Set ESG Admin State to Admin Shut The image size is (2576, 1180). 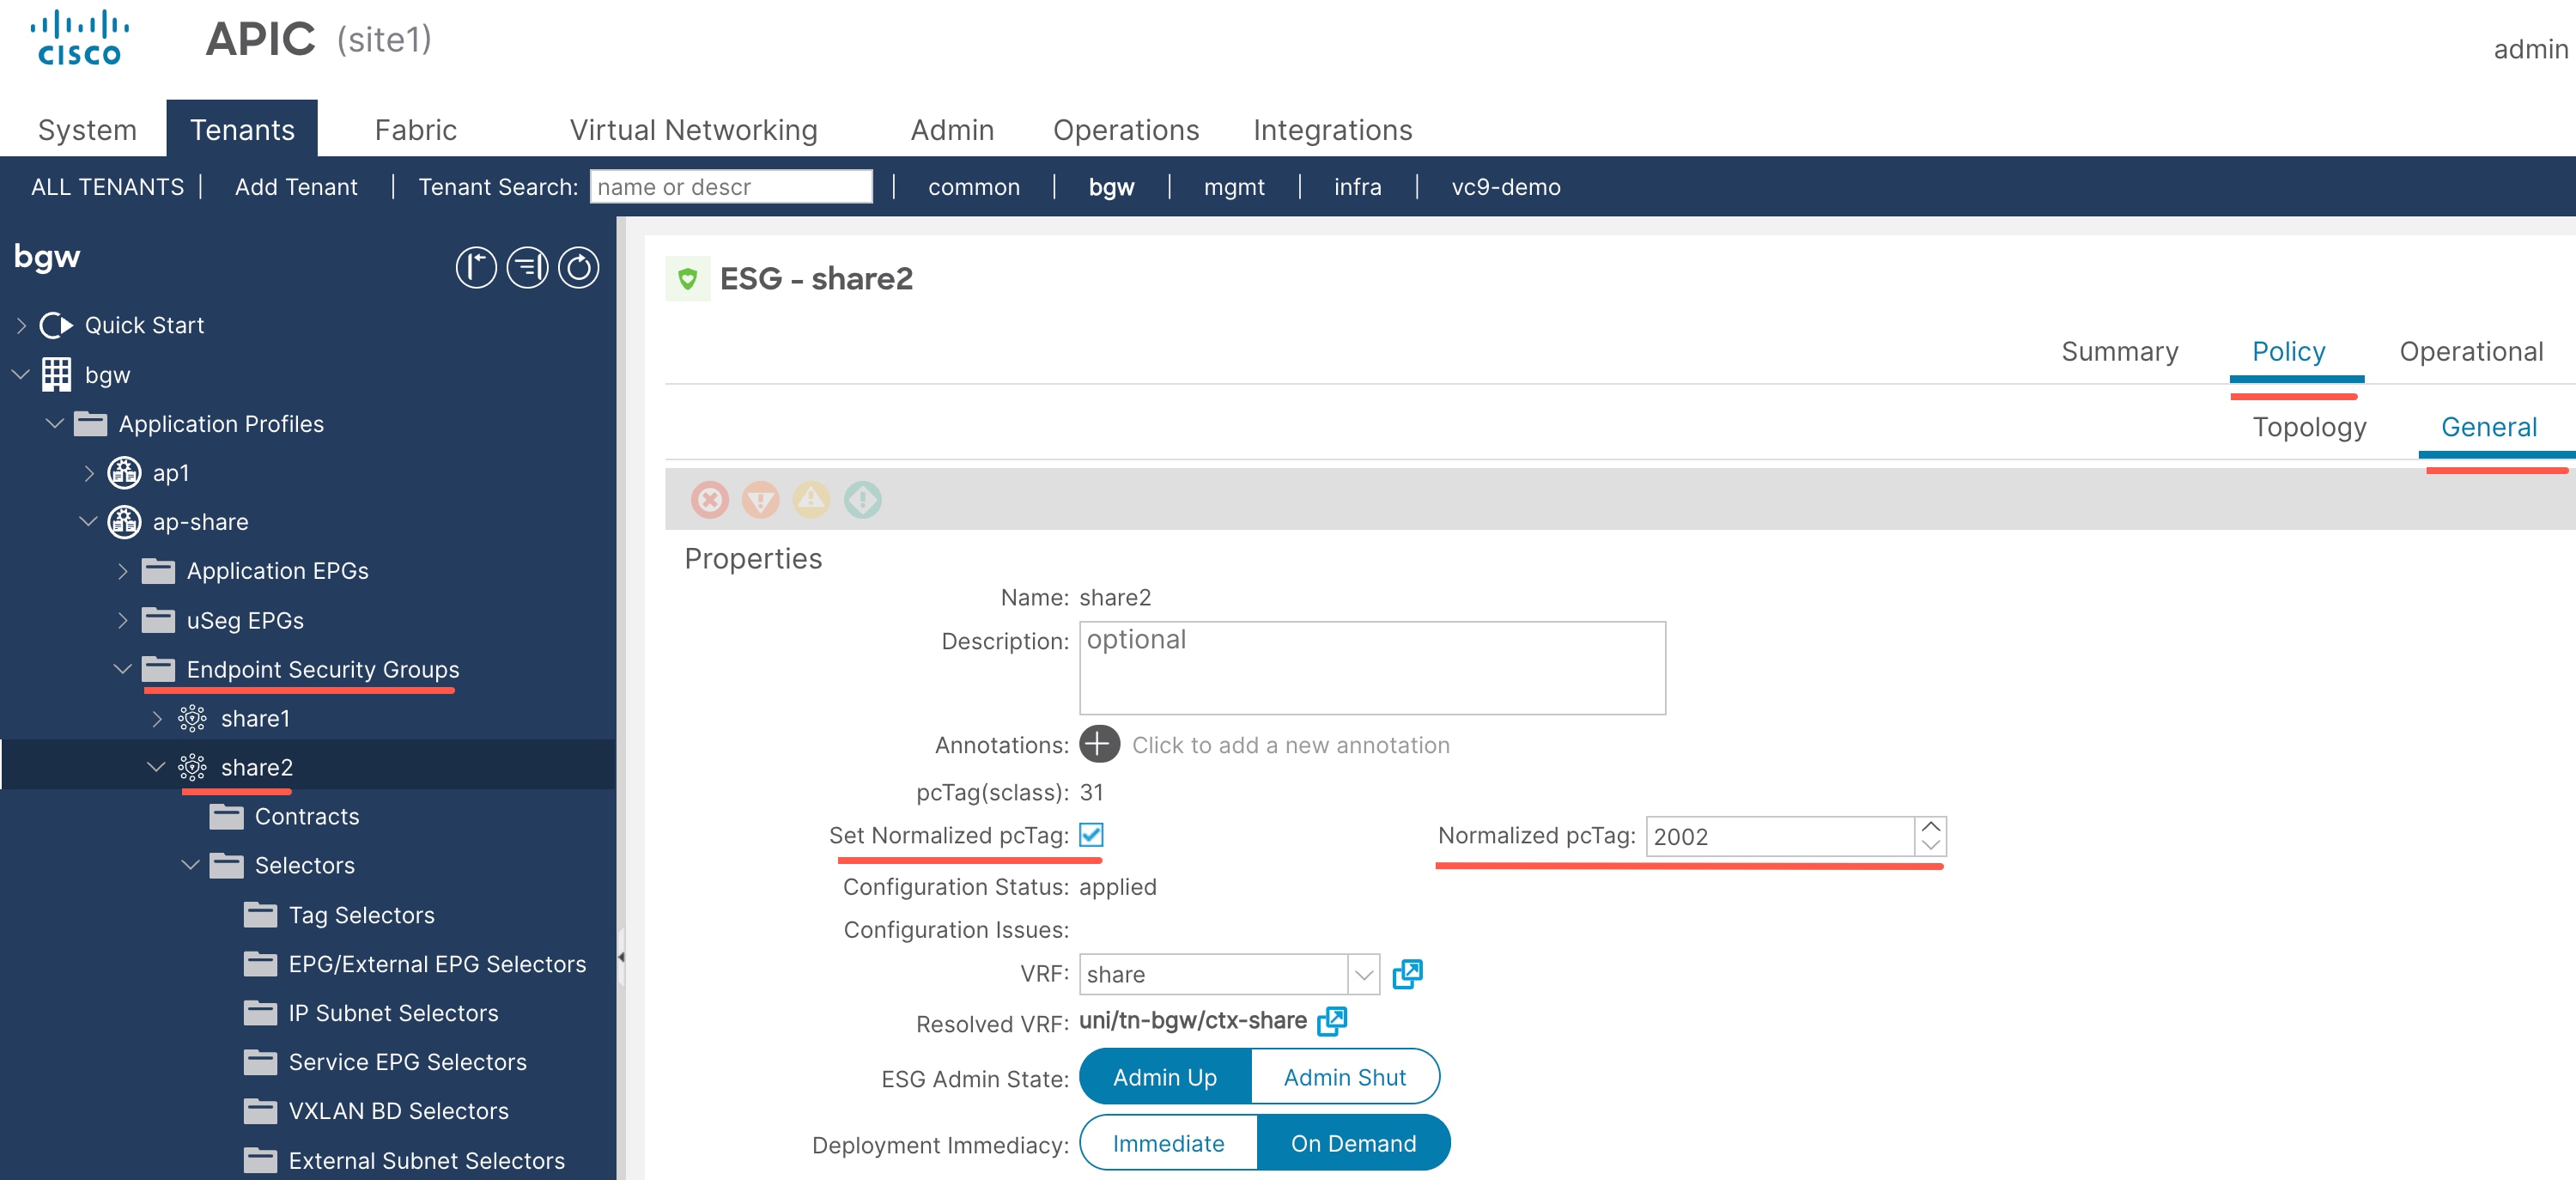click(x=1345, y=1076)
